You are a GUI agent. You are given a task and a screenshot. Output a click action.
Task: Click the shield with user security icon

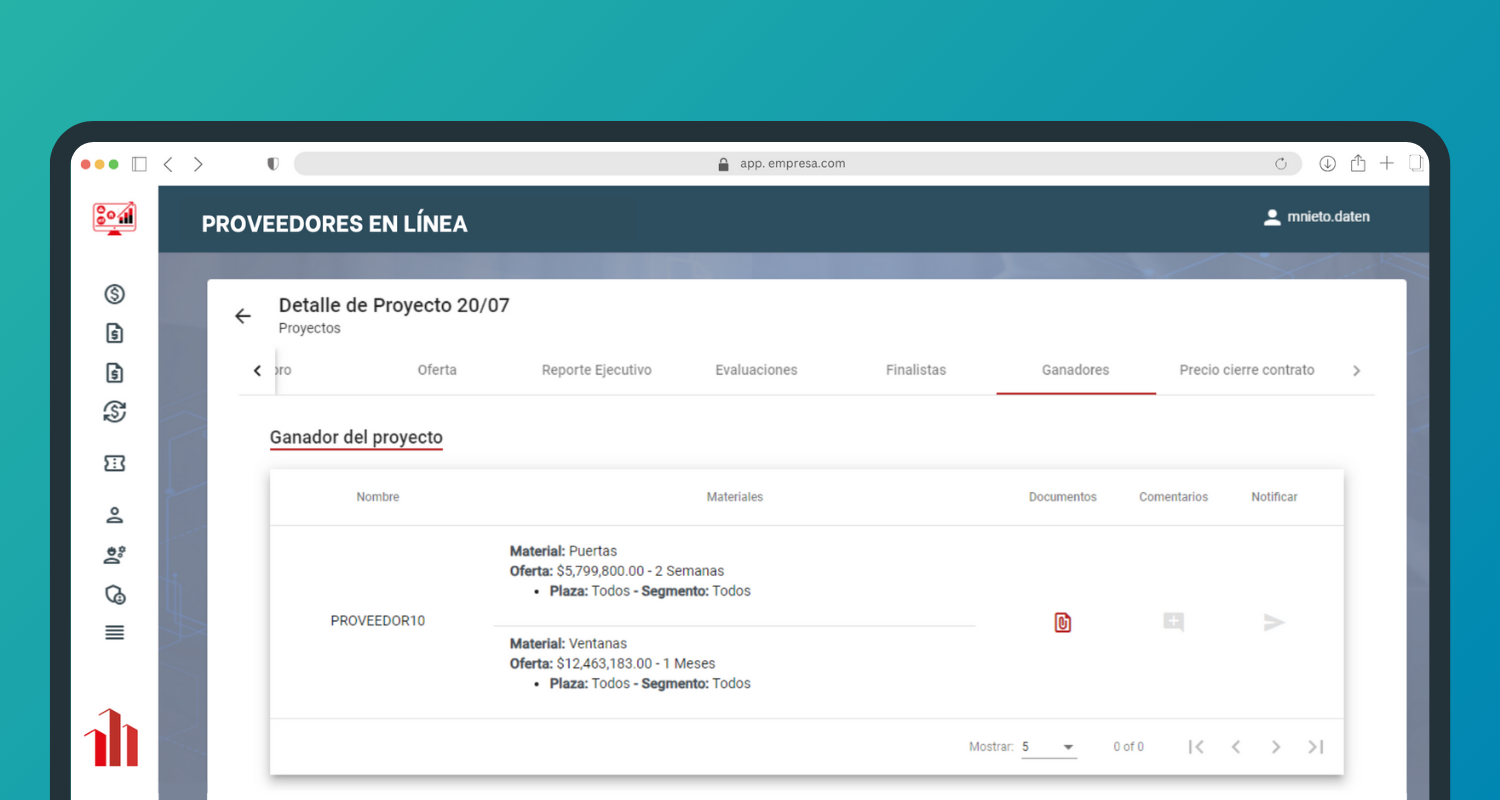tap(115, 595)
